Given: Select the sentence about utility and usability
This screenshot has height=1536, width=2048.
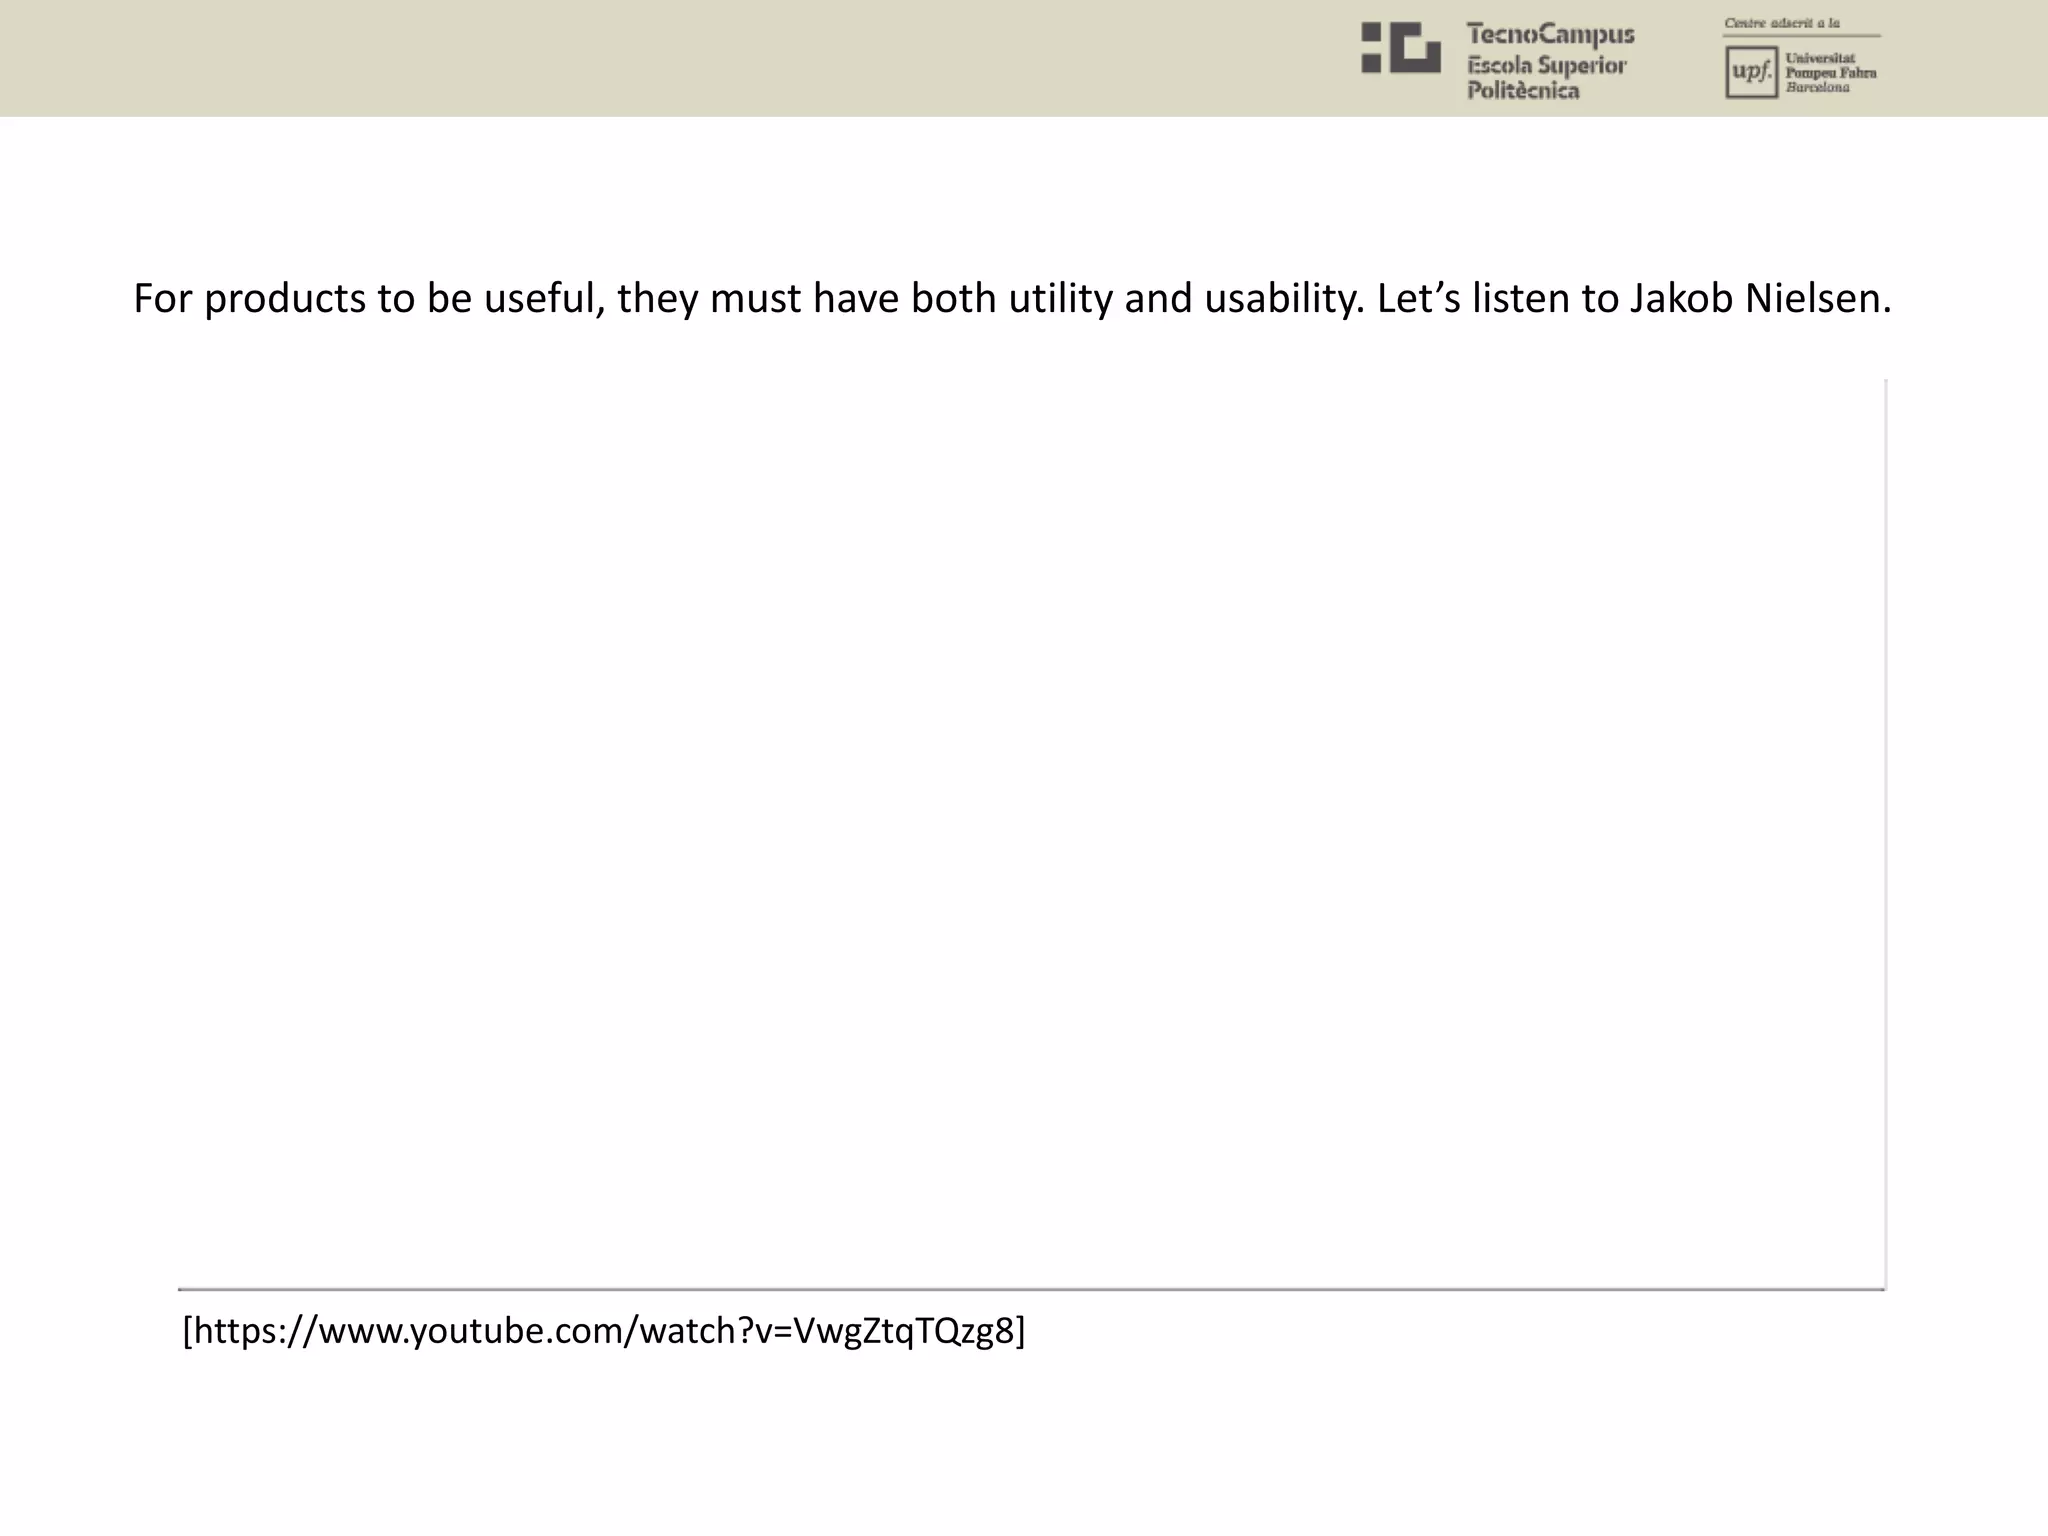Looking at the screenshot, I should point(1012,299).
